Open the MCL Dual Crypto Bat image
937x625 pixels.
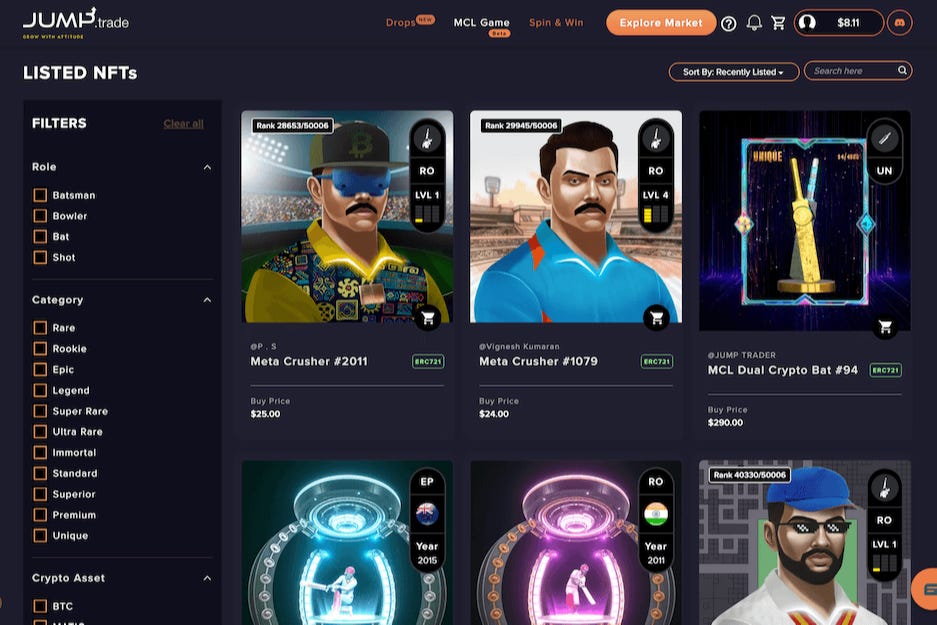805,220
